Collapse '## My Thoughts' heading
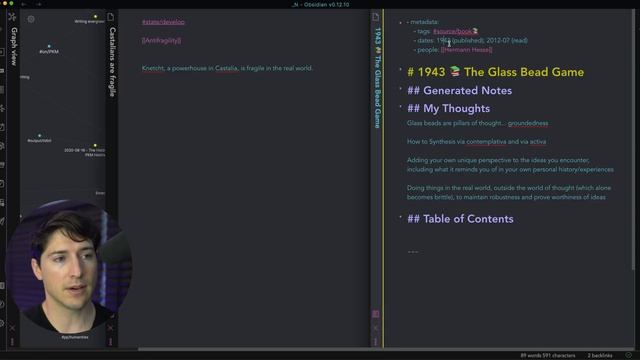This screenshot has height=360, width=640. (400, 106)
